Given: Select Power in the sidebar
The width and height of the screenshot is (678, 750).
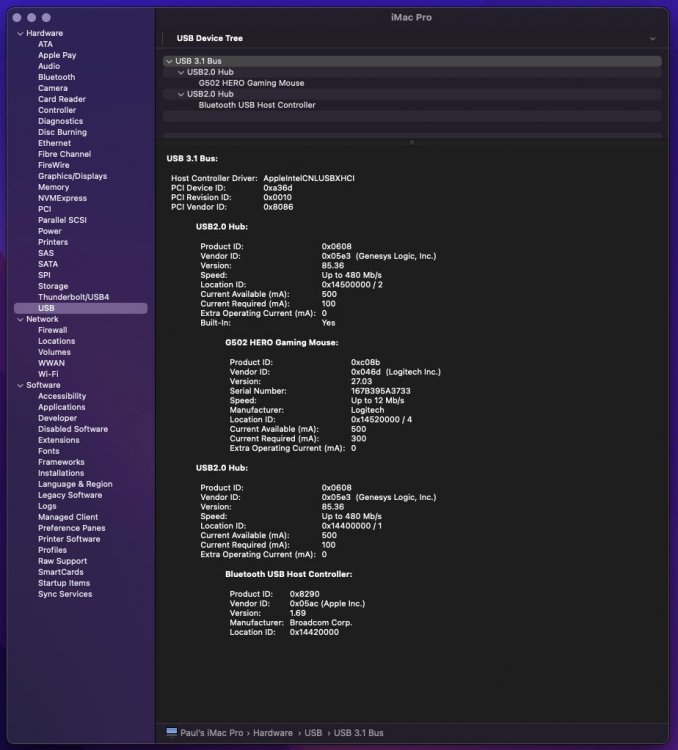Looking at the screenshot, I should point(50,232).
